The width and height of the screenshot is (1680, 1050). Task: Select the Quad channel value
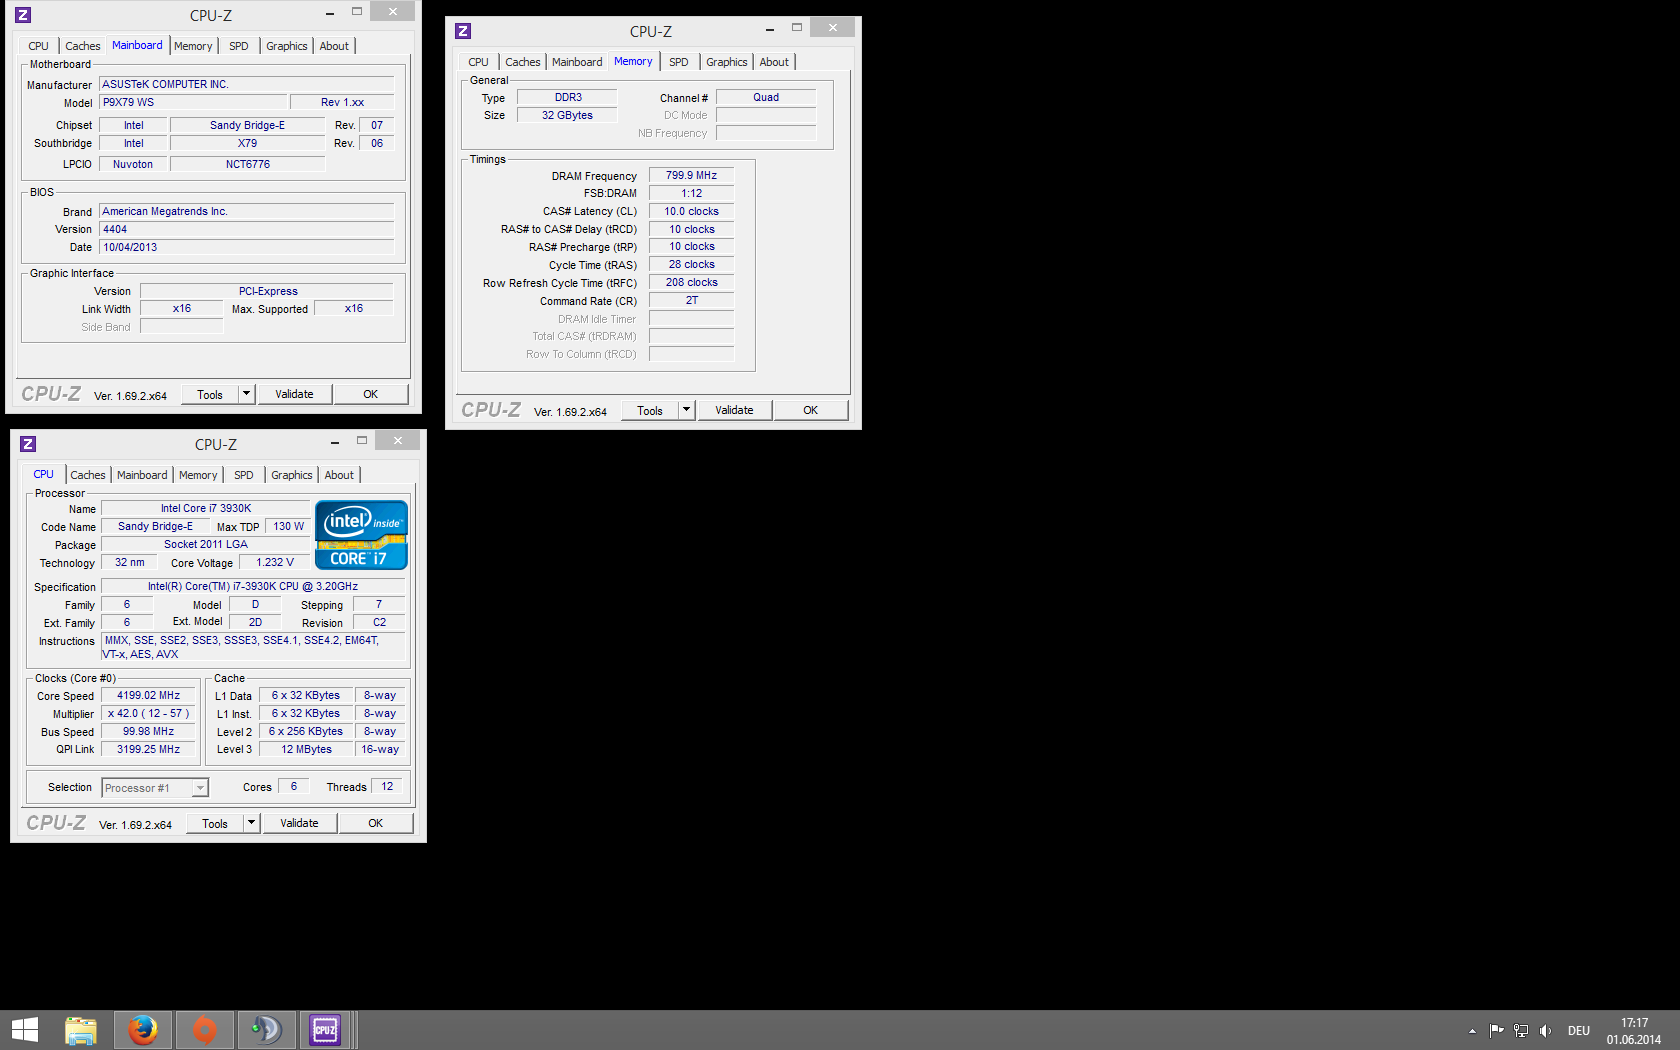(766, 97)
